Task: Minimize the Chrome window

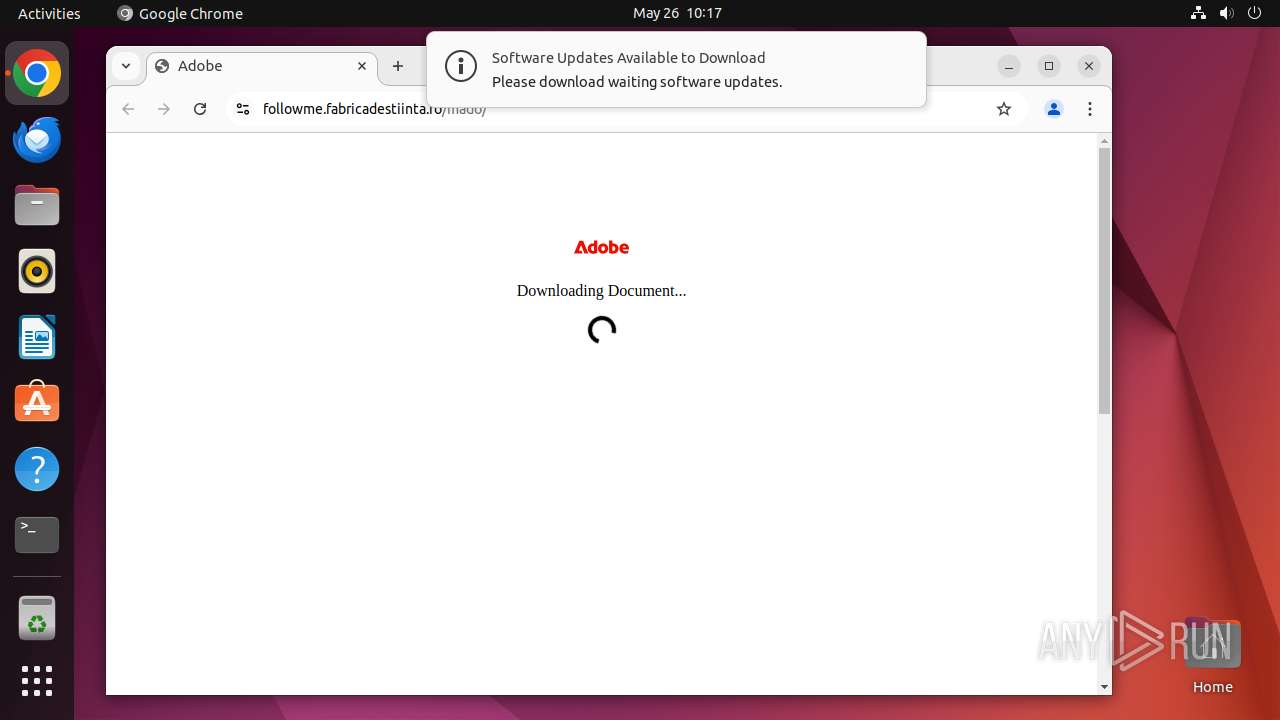Action: click(x=1009, y=66)
